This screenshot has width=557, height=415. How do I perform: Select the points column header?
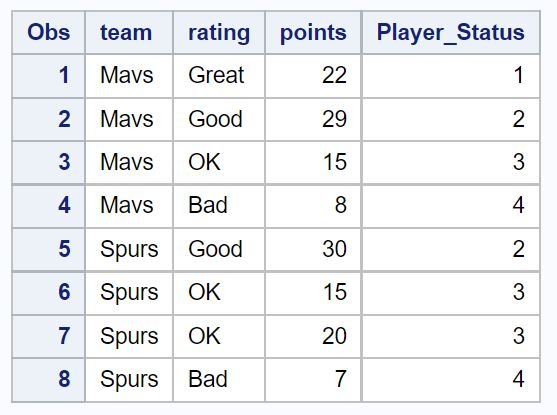point(313,33)
